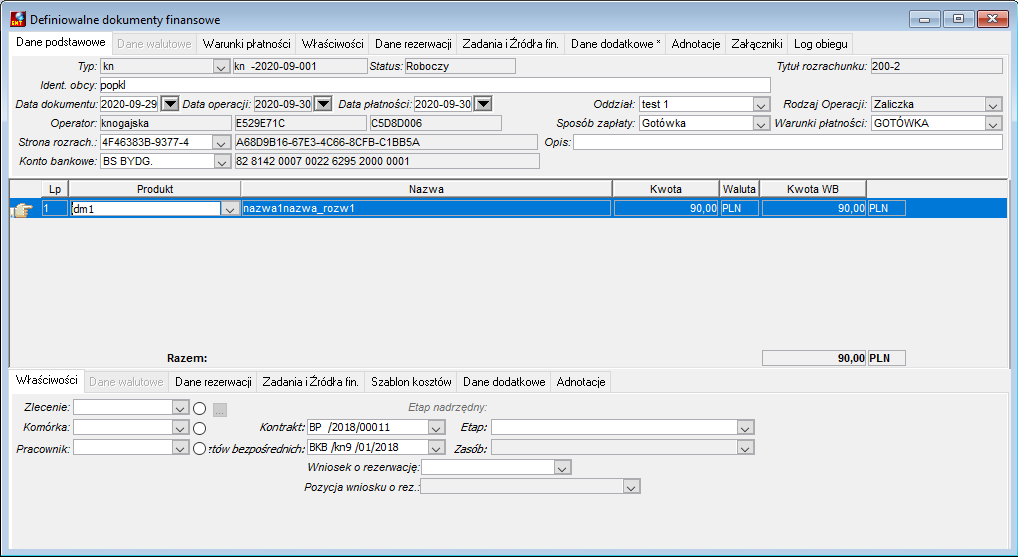Expand the Warunki płatności dropdown field
Viewport: 1018px width, 558px height.
tap(994, 123)
